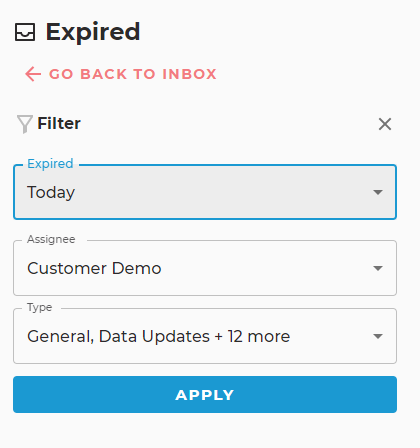Click the General, Data Updates + 12 more value

(159, 336)
